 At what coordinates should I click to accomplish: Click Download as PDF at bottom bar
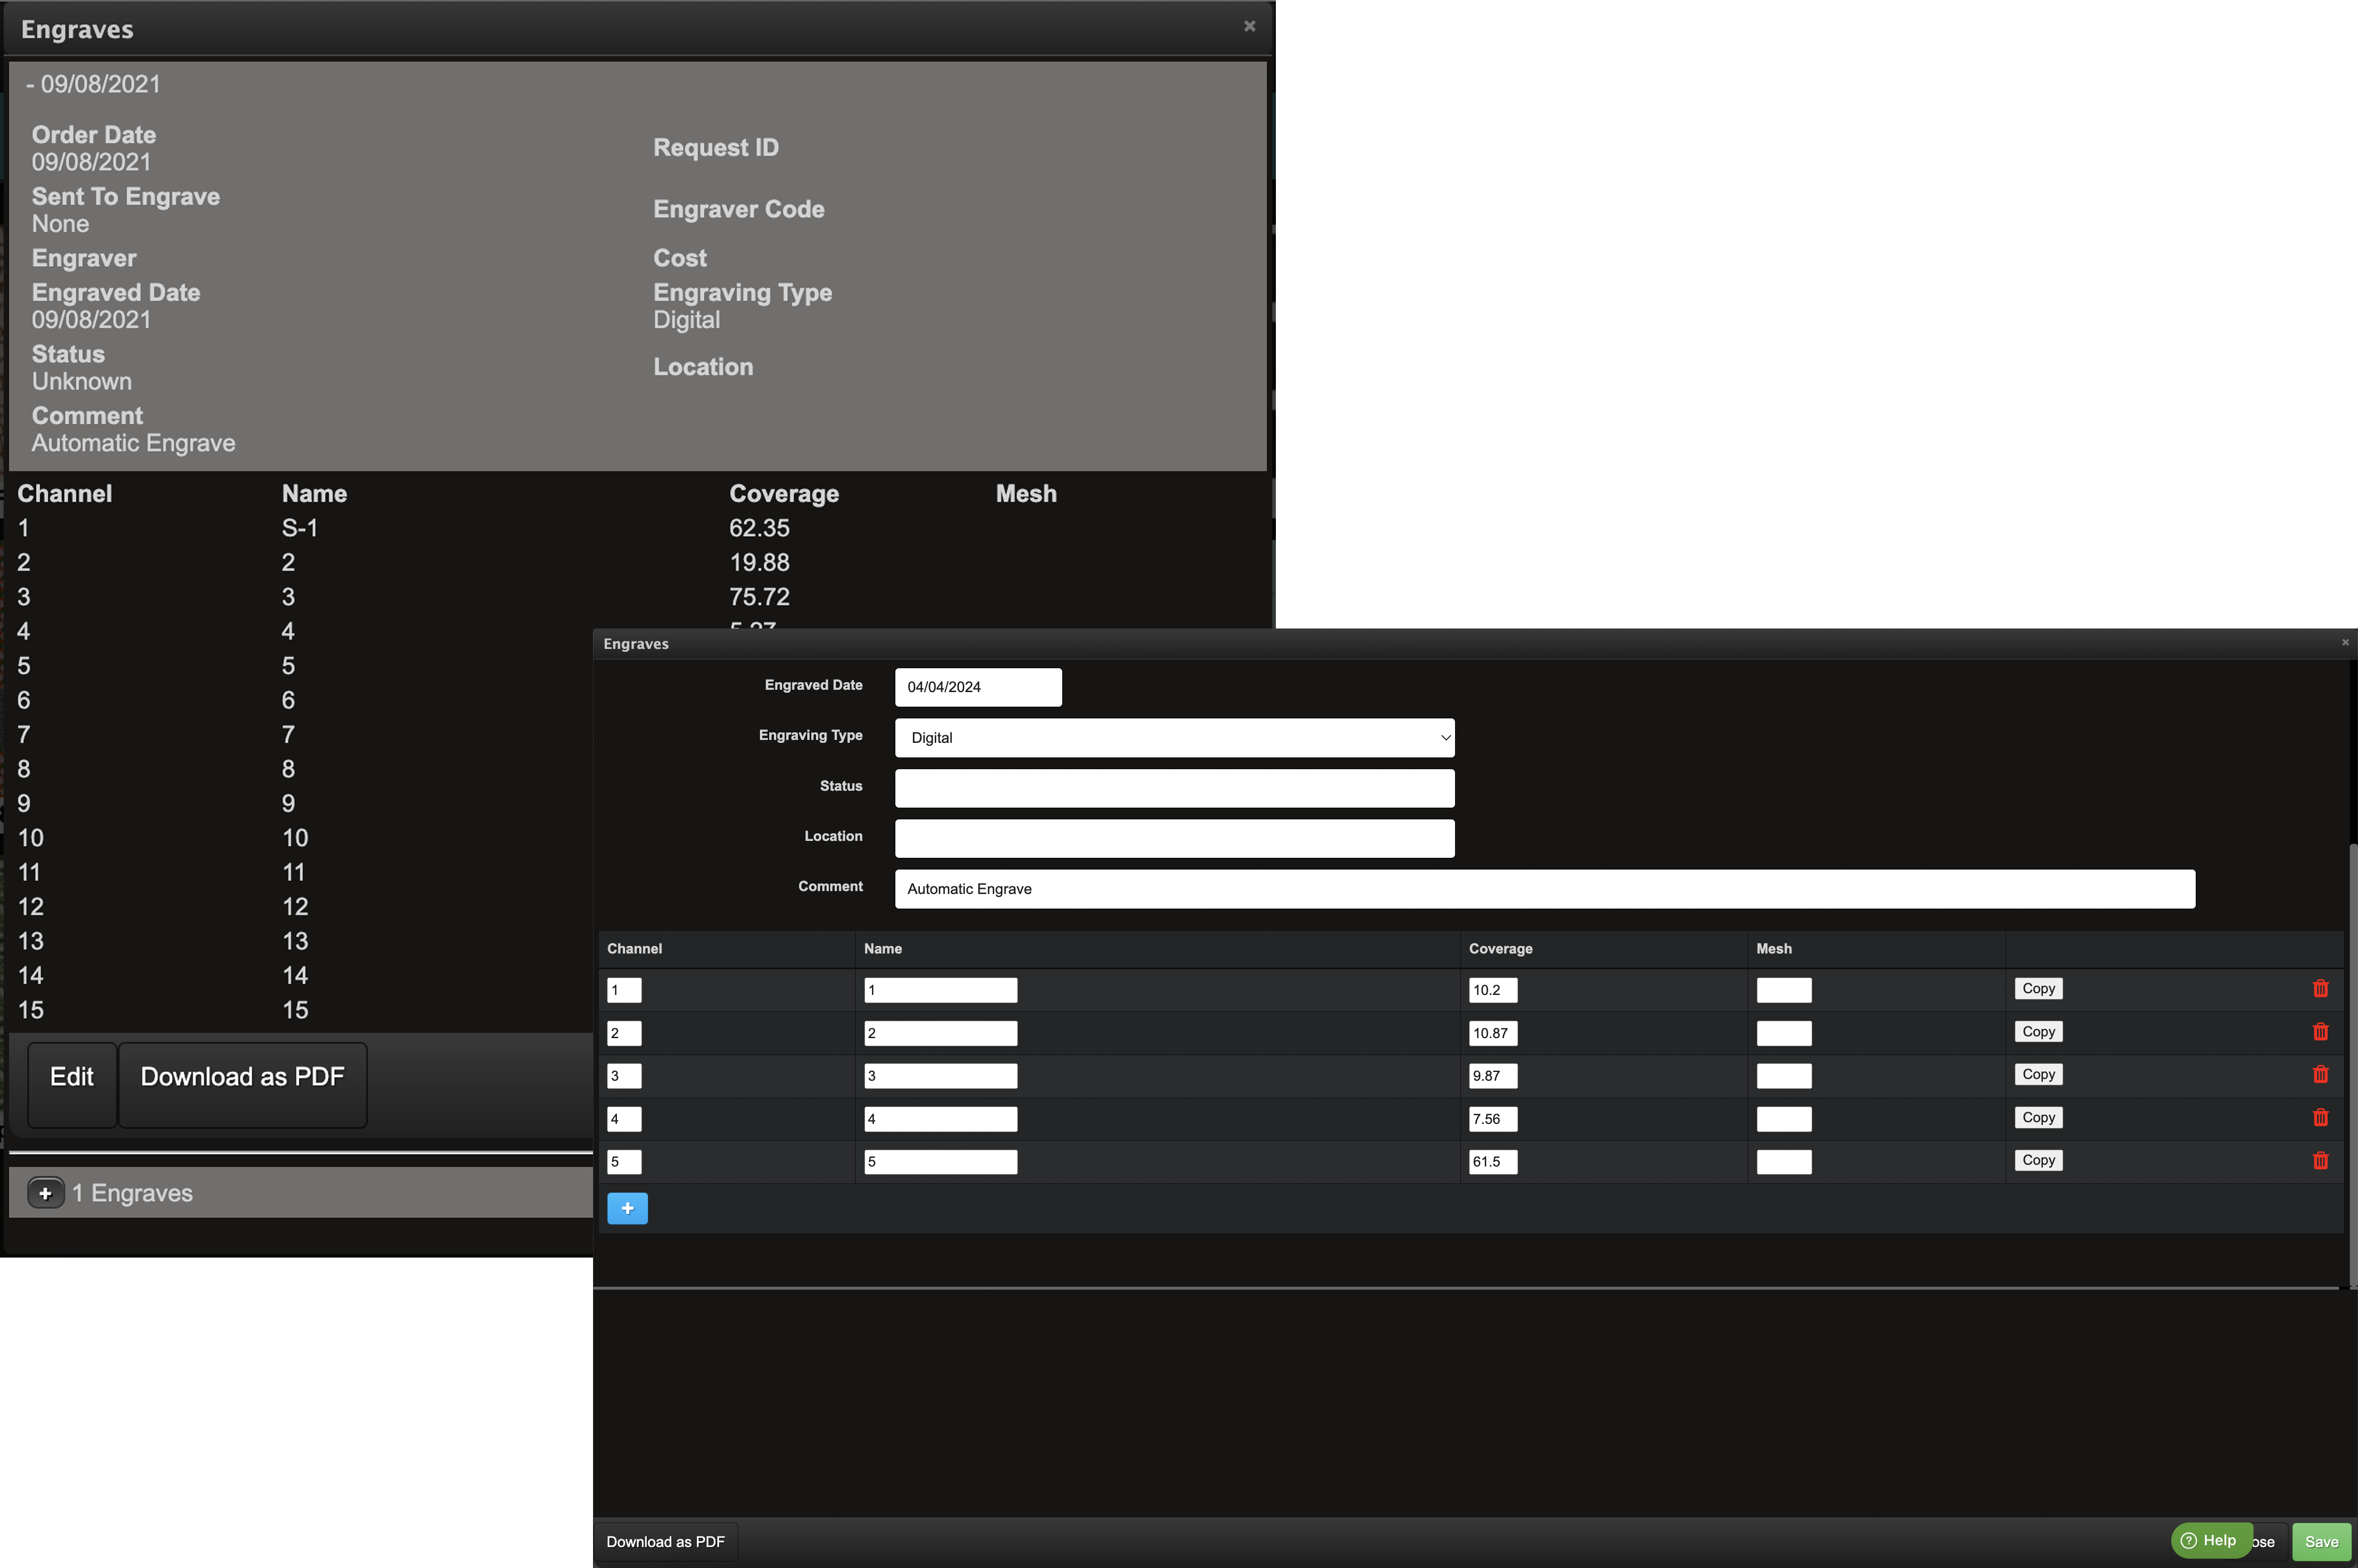pos(665,1542)
